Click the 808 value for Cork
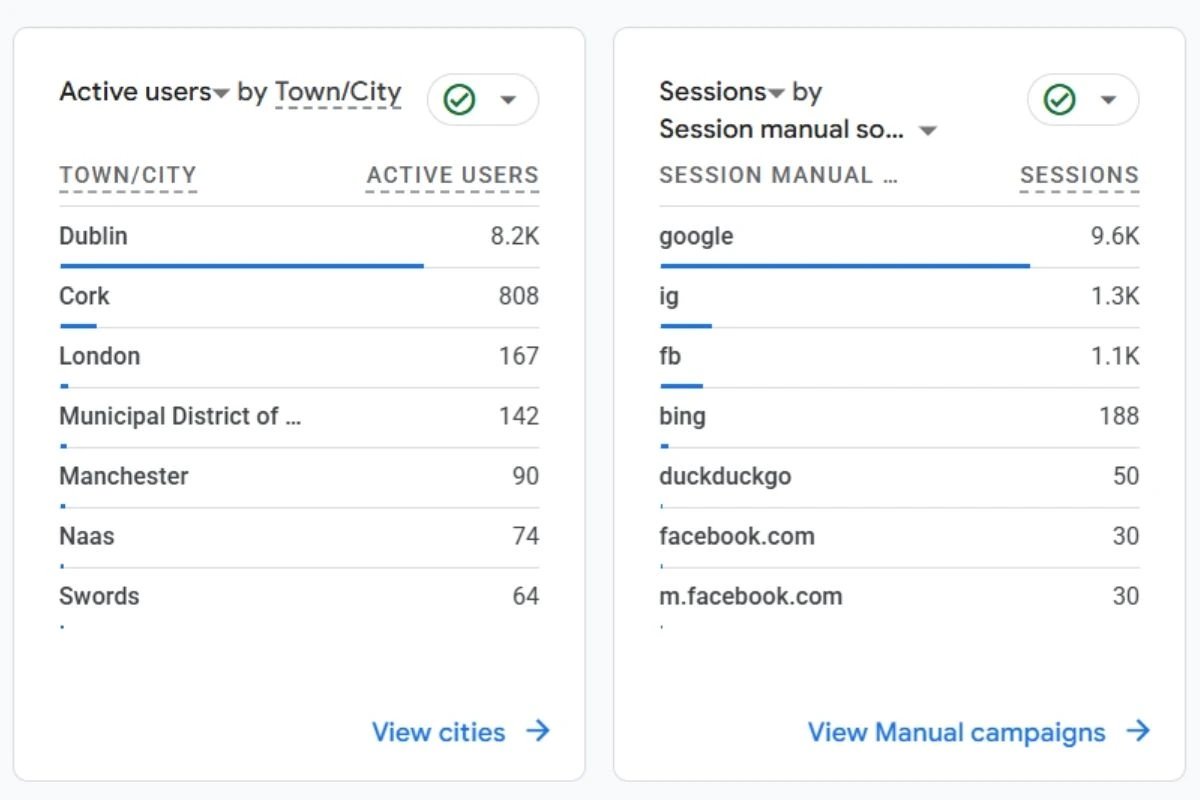This screenshot has height=800, width=1200. pos(519,296)
